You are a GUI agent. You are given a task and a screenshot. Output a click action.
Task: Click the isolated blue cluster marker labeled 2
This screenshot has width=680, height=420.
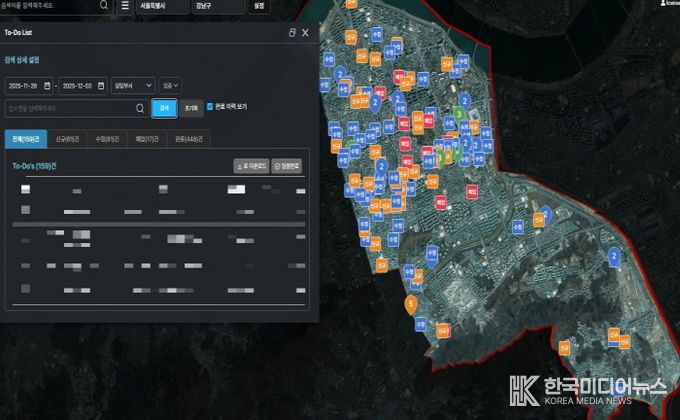(x=613, y=257)
